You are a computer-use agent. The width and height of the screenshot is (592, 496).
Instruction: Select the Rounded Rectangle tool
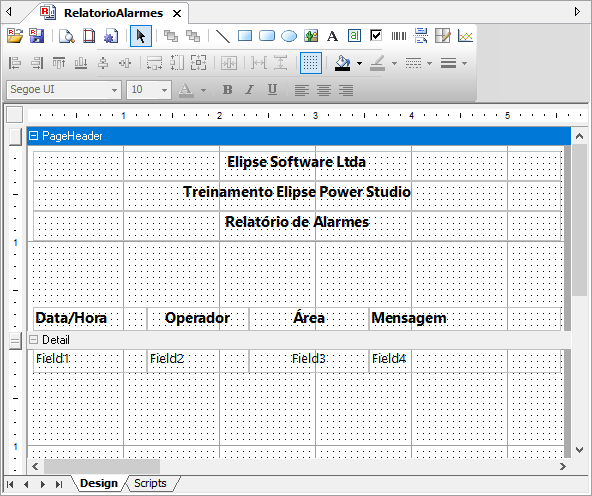[x=267, y=36]
